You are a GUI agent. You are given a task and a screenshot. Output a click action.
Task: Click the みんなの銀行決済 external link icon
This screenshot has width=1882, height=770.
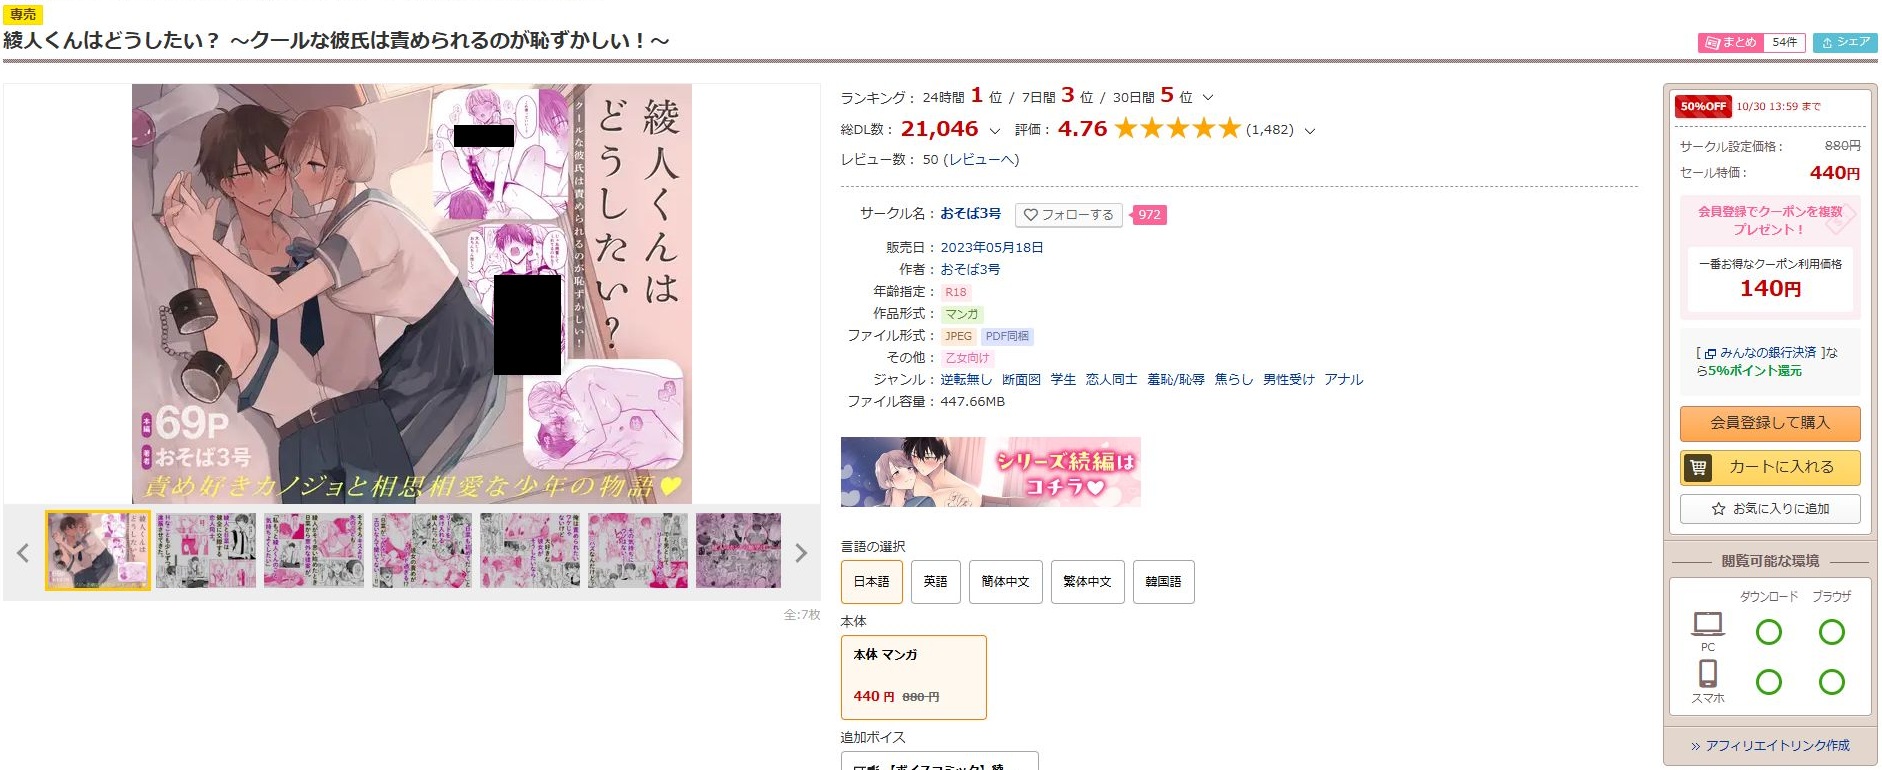pyautogui.click(x=1710, y=353)
